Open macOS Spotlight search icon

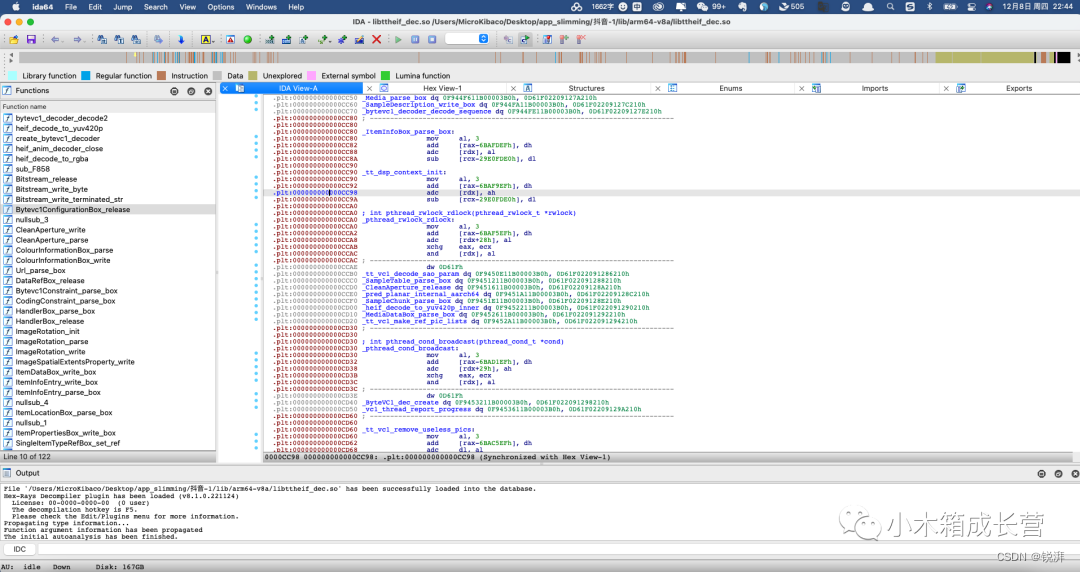891,7
